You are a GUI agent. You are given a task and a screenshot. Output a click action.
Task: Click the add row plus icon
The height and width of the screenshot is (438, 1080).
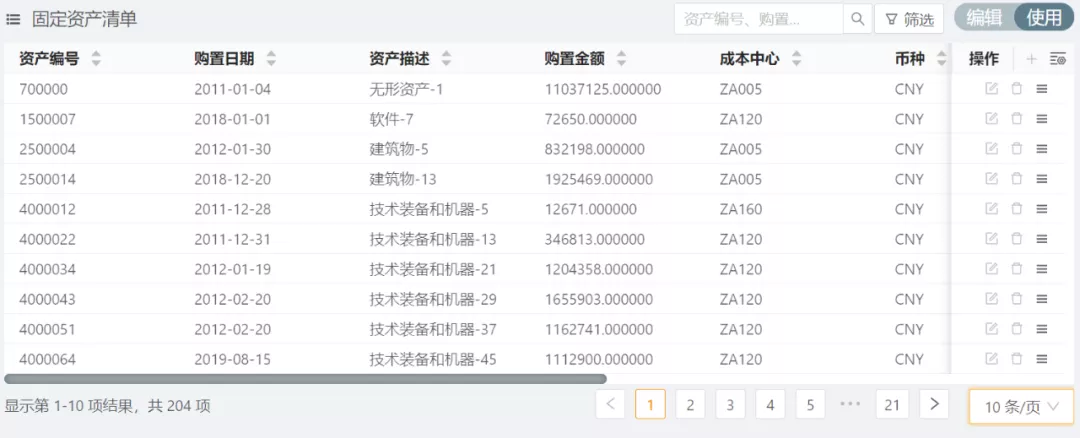click(x=1031, y=59)
